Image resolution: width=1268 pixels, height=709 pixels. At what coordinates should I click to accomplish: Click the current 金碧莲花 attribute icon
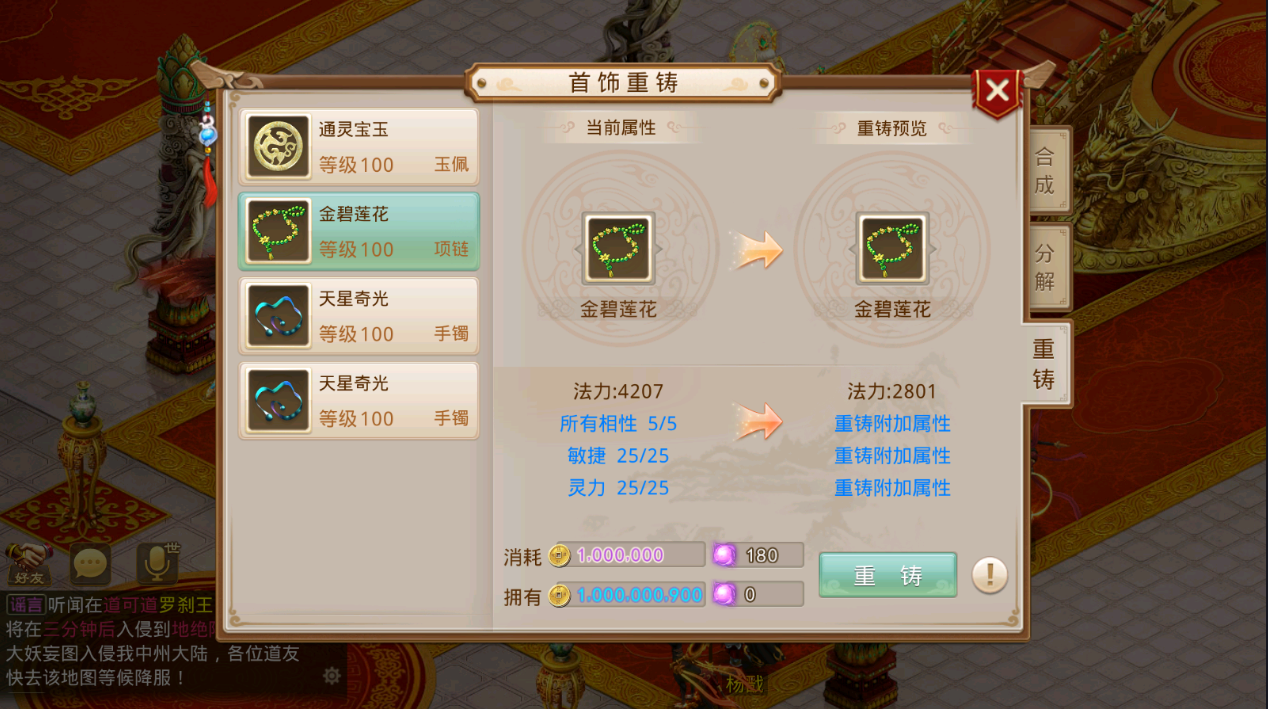coord(618,249)
